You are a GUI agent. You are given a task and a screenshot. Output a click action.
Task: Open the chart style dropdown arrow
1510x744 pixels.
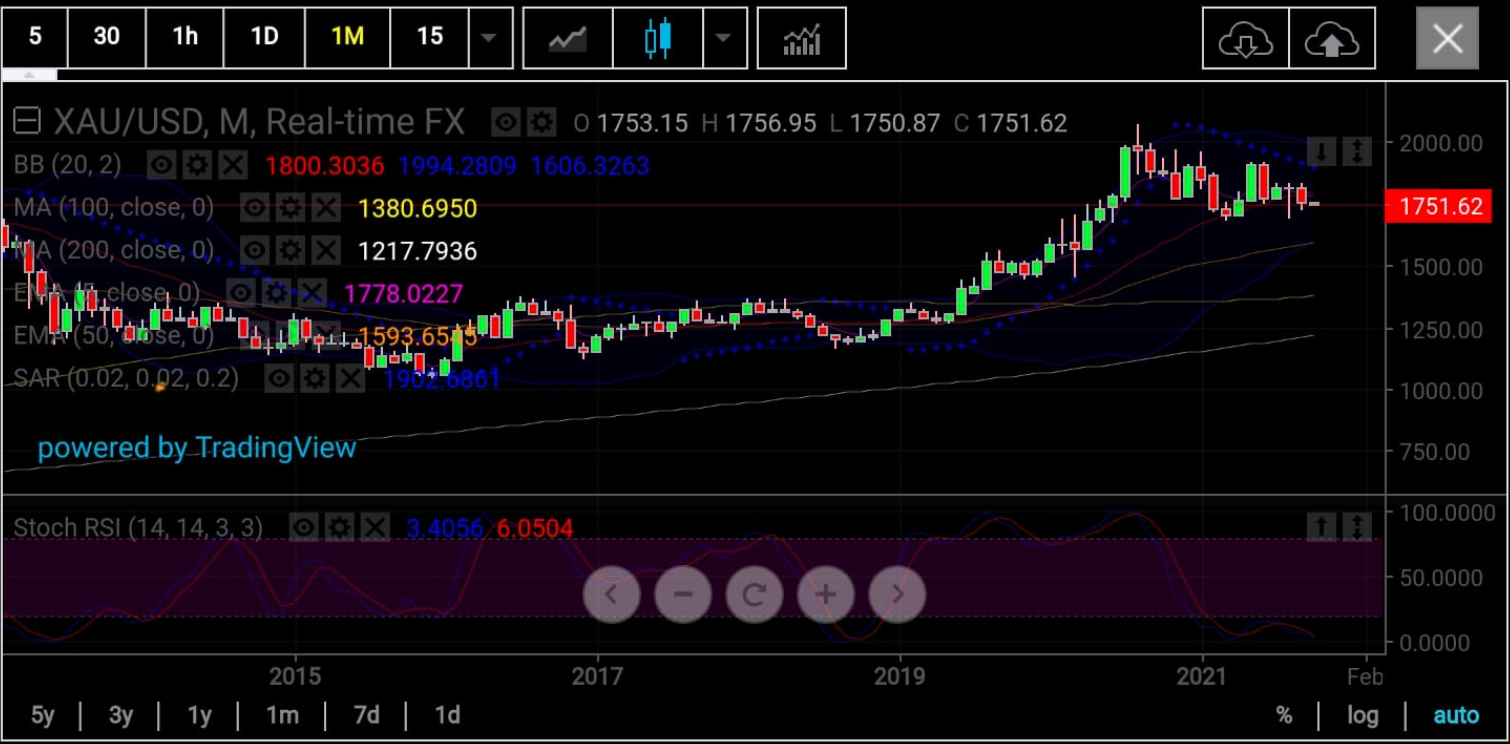724,38
